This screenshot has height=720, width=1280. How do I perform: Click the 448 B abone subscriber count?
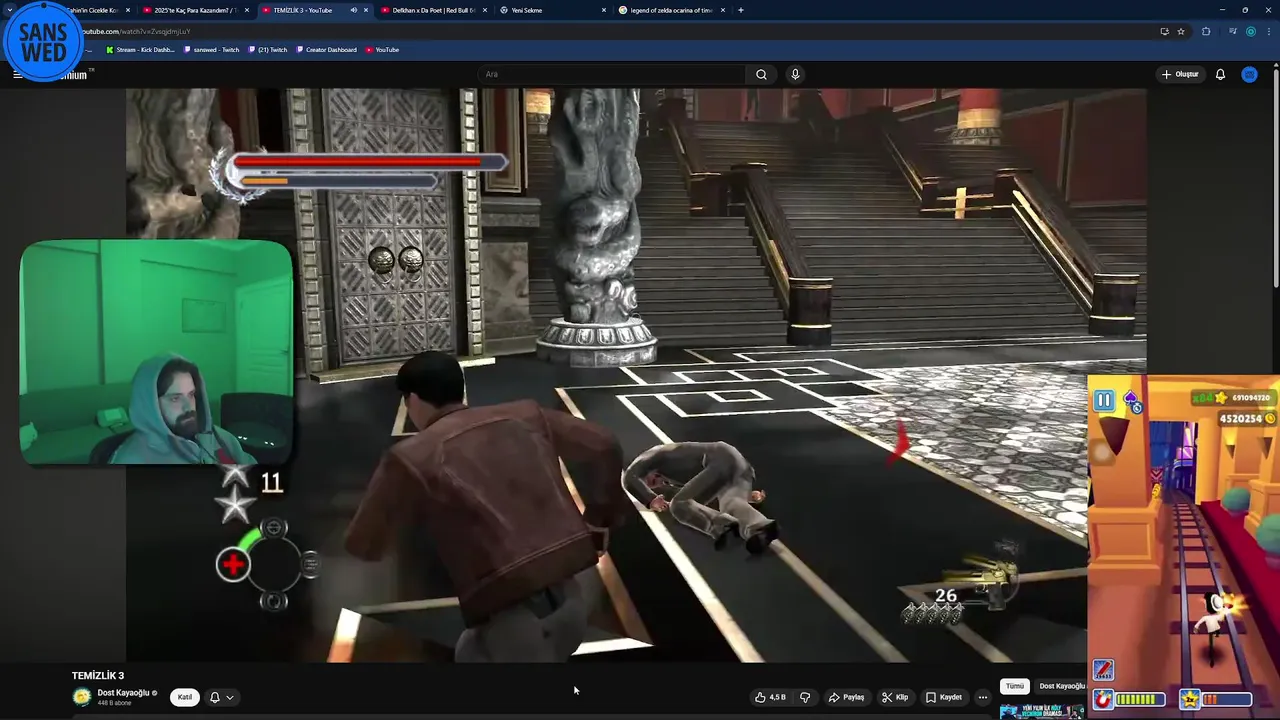[116, 703]
